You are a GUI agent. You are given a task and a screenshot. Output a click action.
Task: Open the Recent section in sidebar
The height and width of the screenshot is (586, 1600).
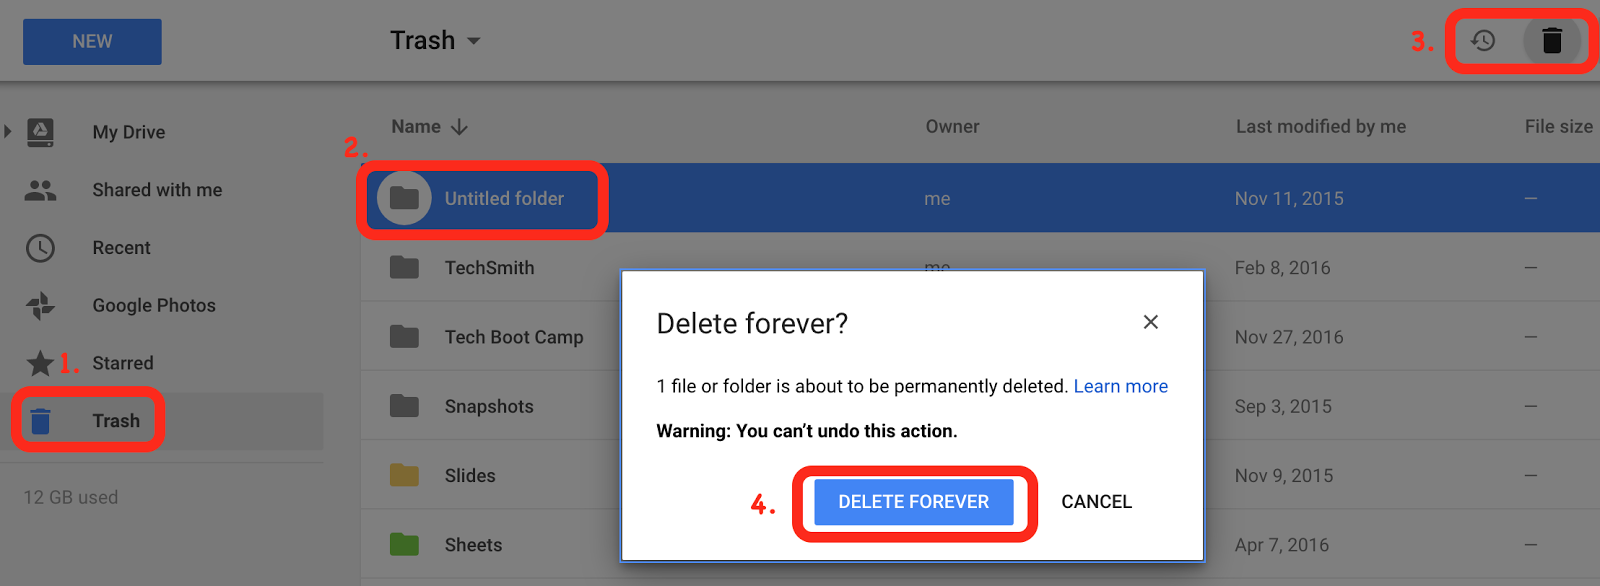coord(121,248)
